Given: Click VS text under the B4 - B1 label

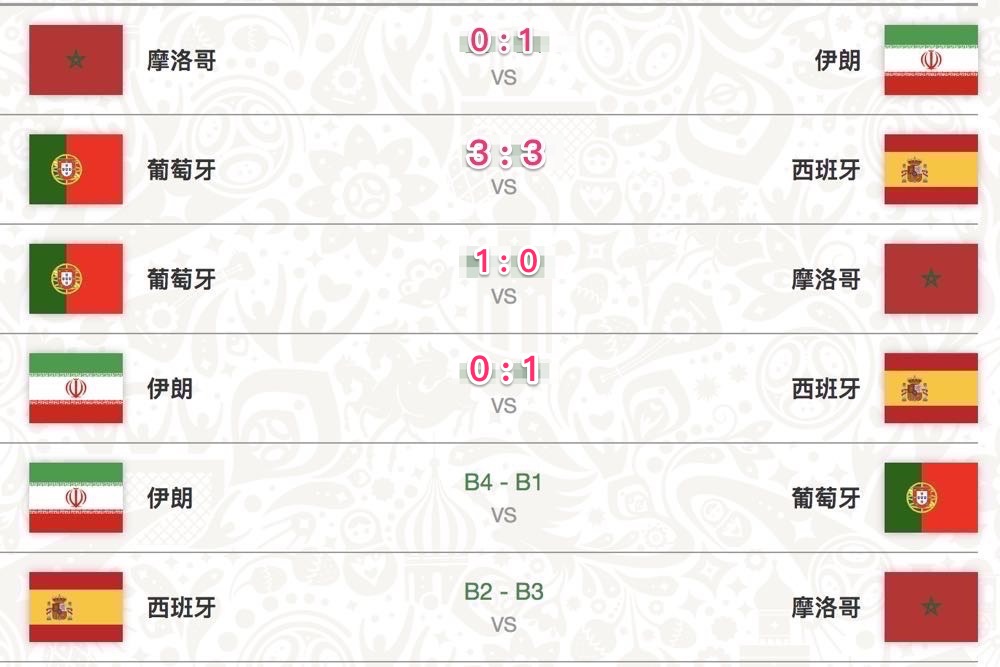Looking at the screenshot, I should coord(504,516).
